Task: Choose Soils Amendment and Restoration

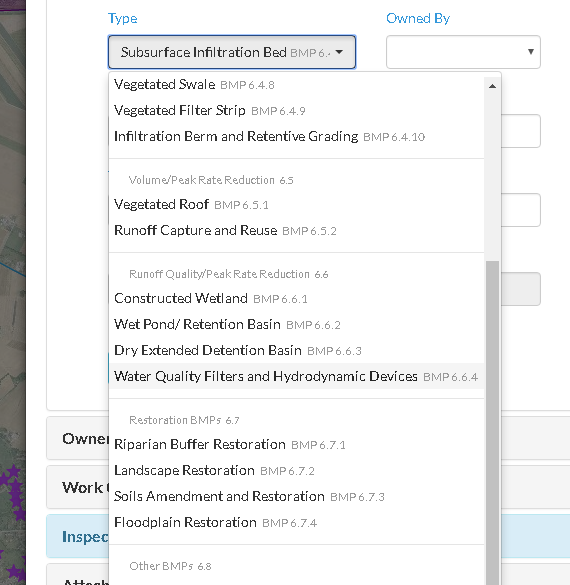Action: point(297,497)
